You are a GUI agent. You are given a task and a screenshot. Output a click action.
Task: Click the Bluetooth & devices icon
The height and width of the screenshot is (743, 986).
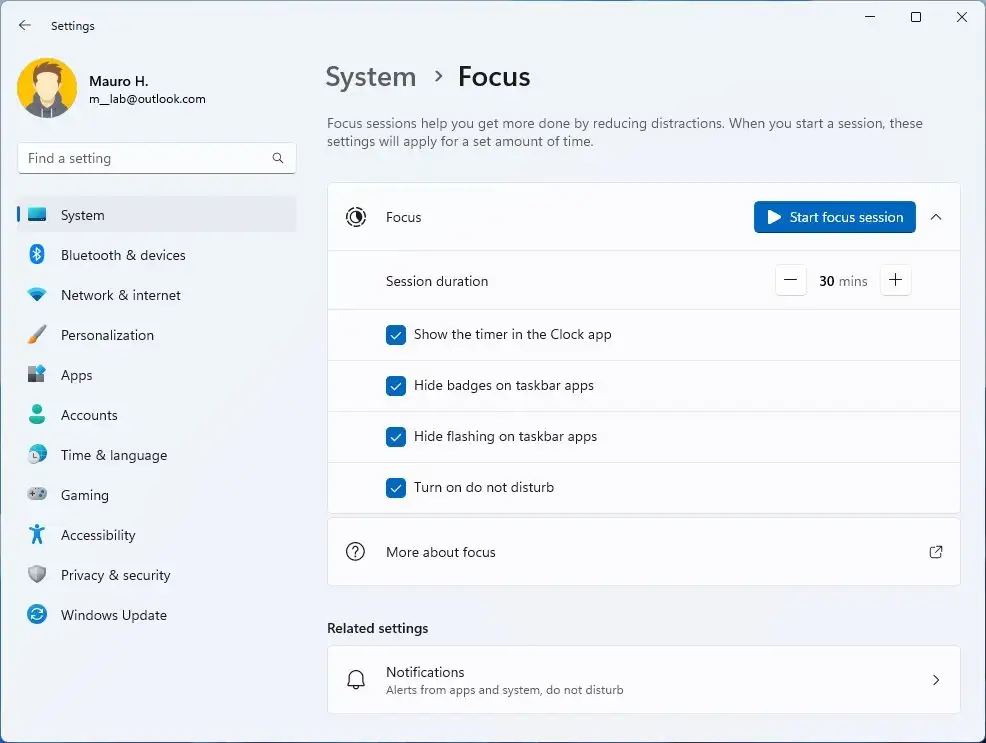(37, 255)
